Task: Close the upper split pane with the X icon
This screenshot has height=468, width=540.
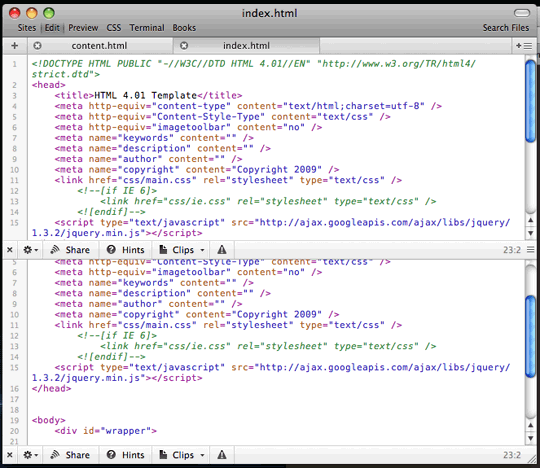Action: coord(10,250)
